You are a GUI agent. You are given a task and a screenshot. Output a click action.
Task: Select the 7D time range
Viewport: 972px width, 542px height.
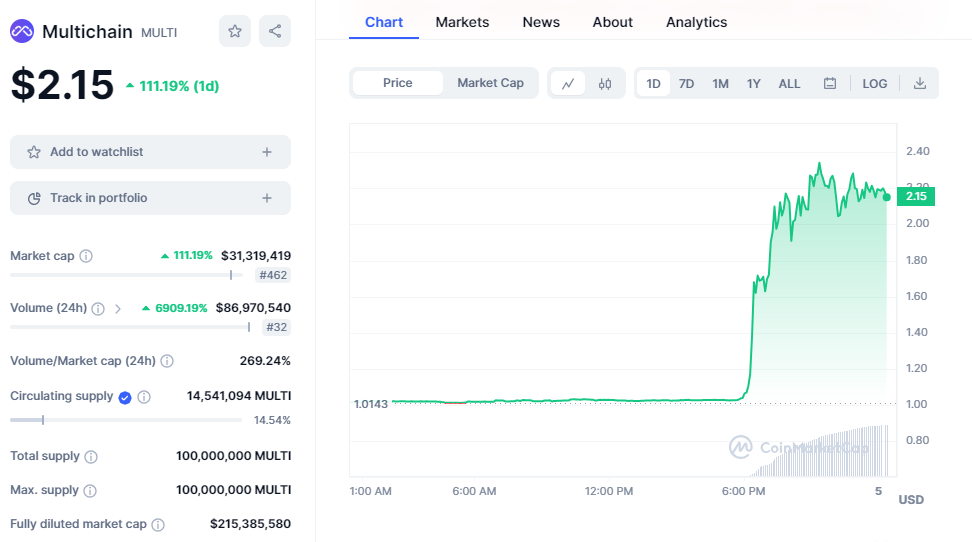(686, 83)
